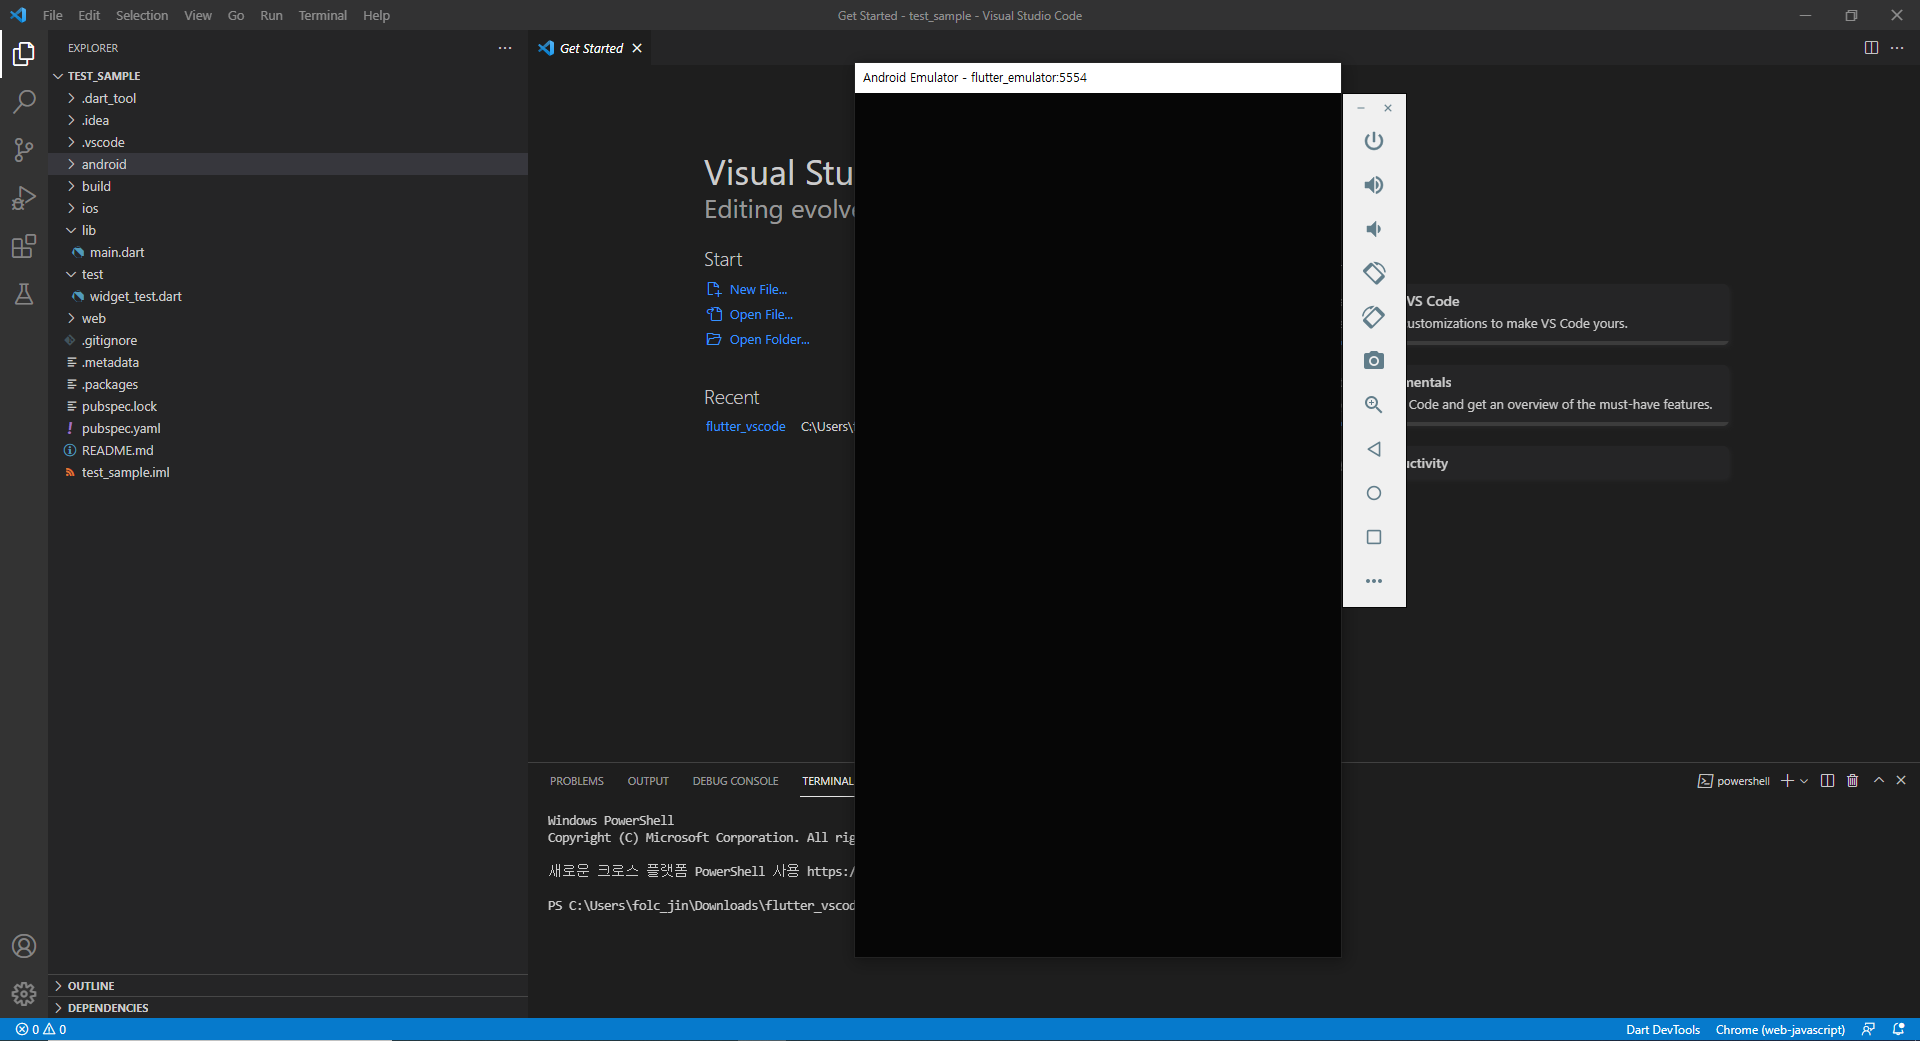Open README.md file

point(288,450)
